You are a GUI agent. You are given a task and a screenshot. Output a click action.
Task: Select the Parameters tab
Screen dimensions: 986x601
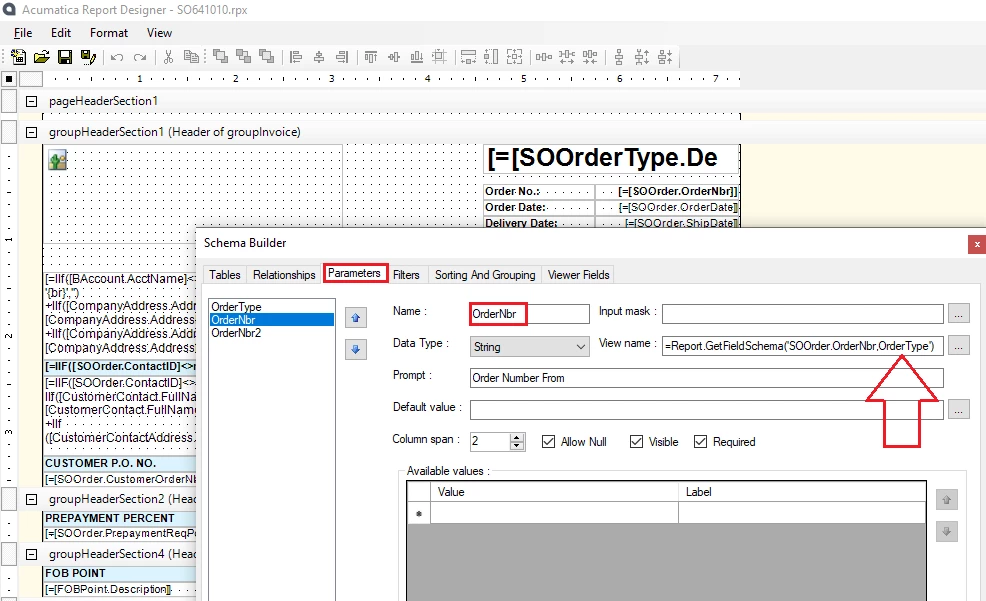(x=354, y=273)
